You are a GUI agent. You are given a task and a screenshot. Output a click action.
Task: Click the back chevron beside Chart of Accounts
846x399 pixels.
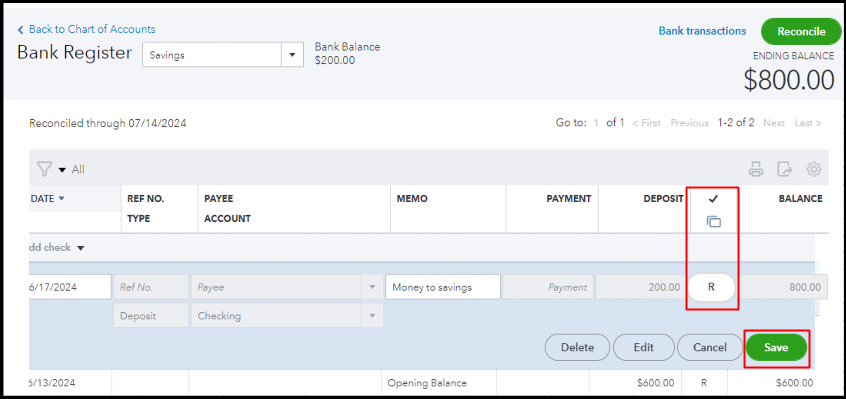coord(21,30)
